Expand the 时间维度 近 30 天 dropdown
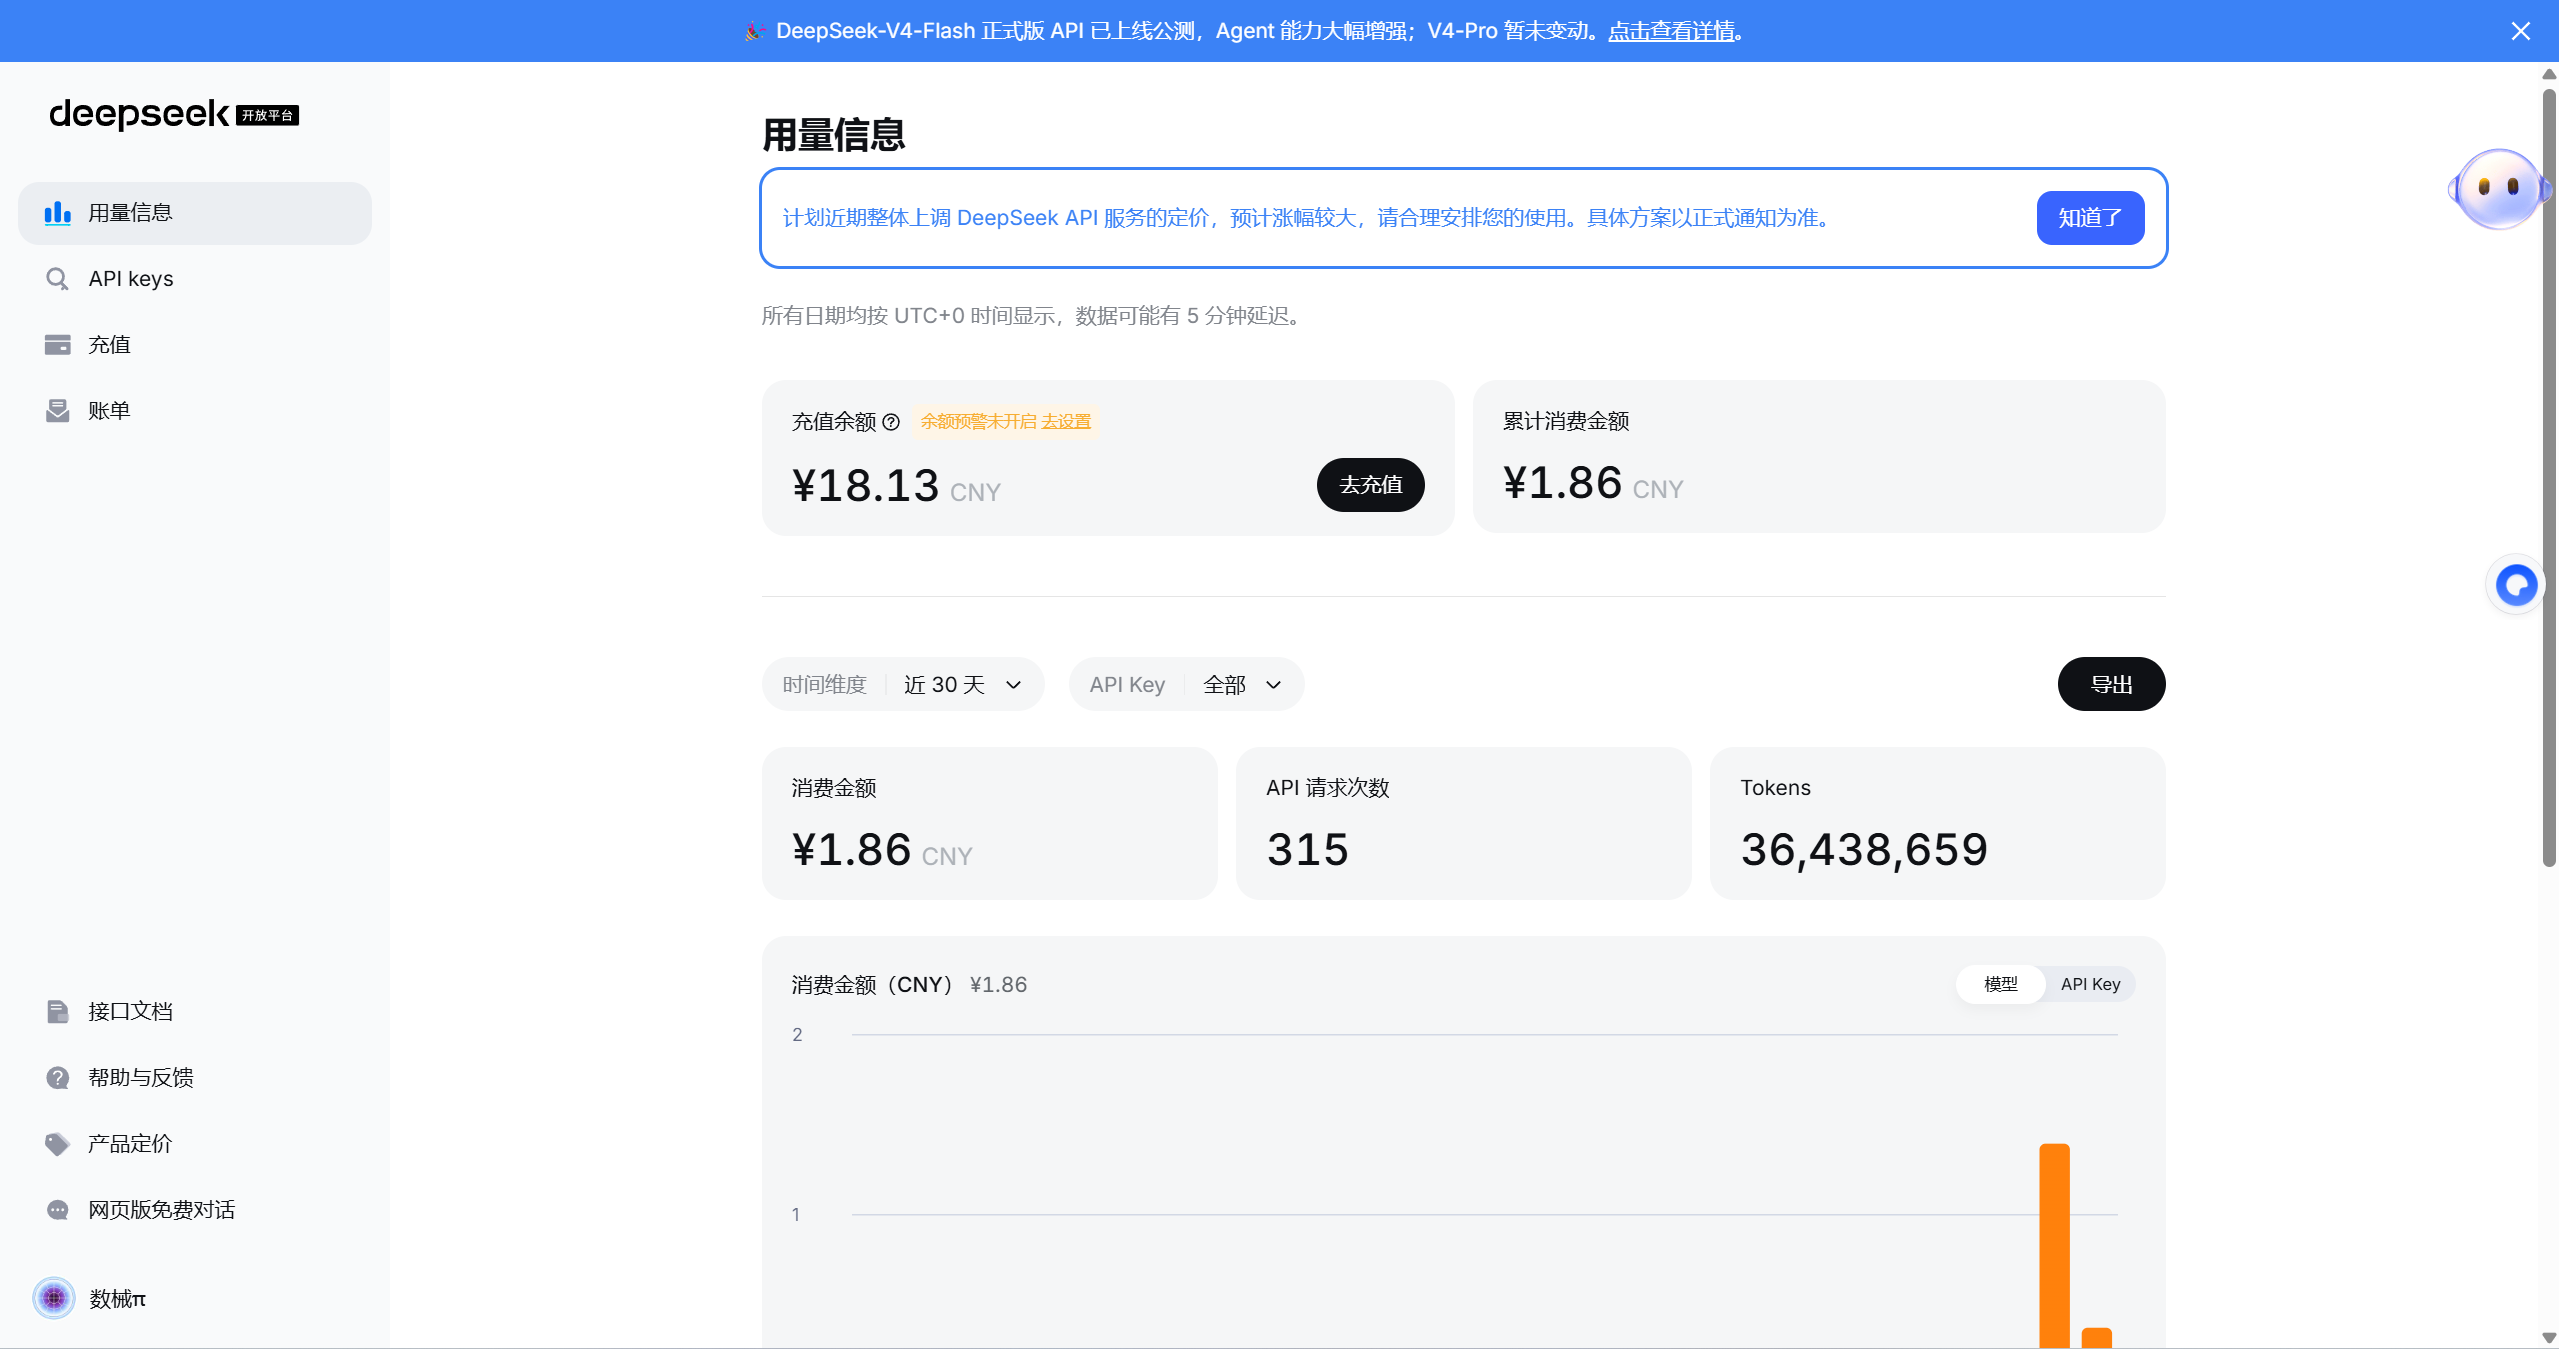This screenshot has width=2559, height=1349. 903,685
